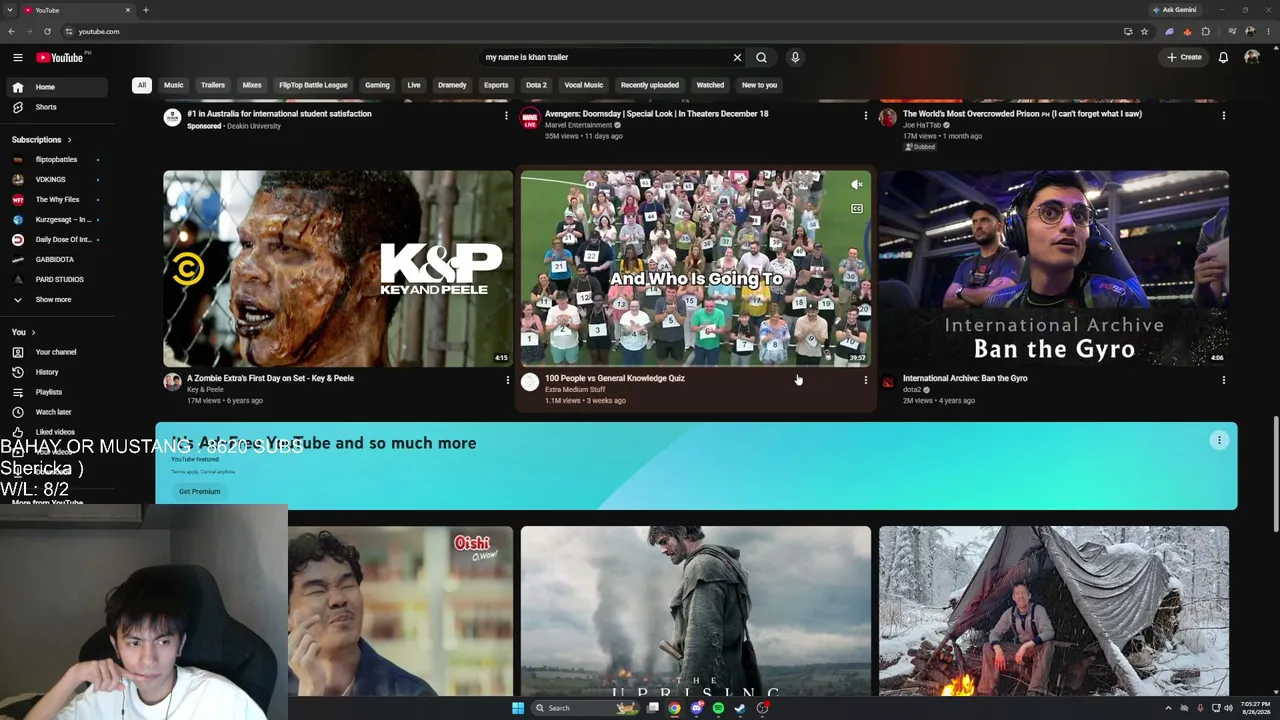Open Chrome's three-dot menu
The image size is (1280, 720).
[1267, 31]
